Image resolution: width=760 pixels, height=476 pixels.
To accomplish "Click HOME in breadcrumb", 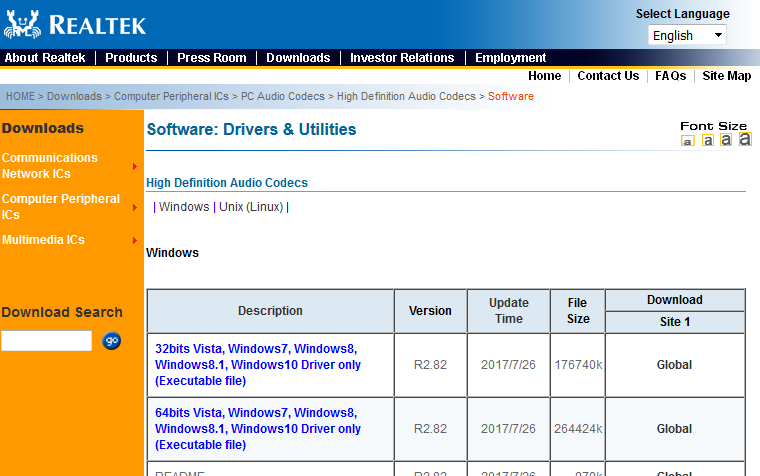I will 20,96.
